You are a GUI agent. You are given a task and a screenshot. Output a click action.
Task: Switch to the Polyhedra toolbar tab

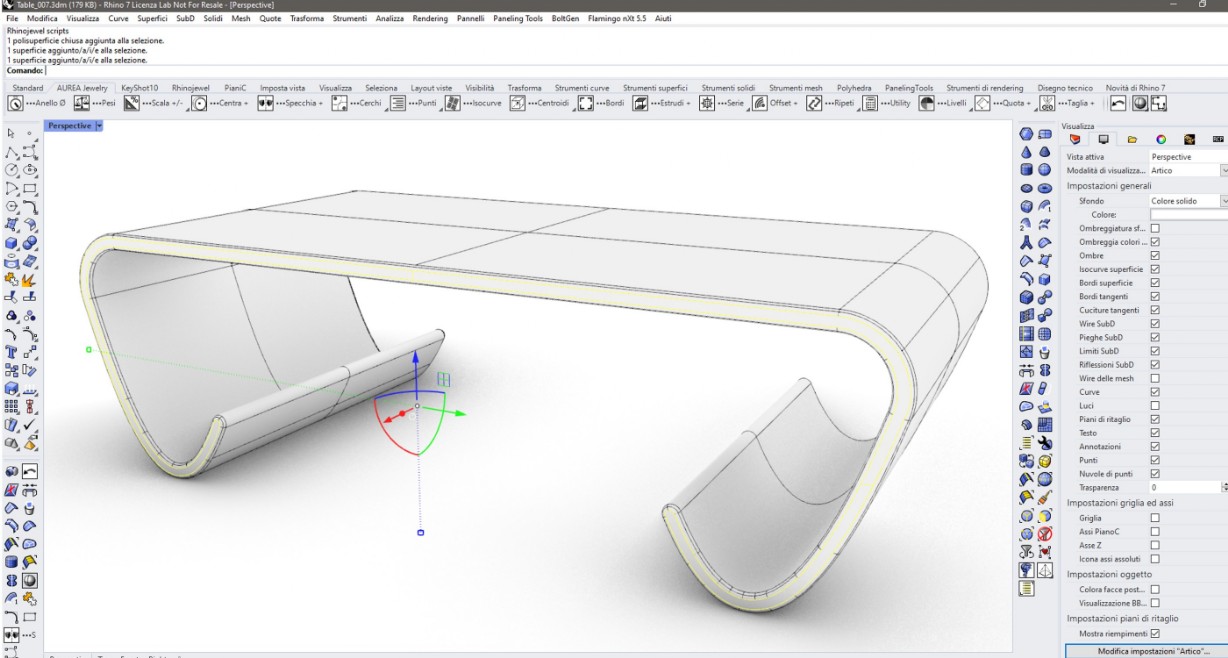pos(854,88)
